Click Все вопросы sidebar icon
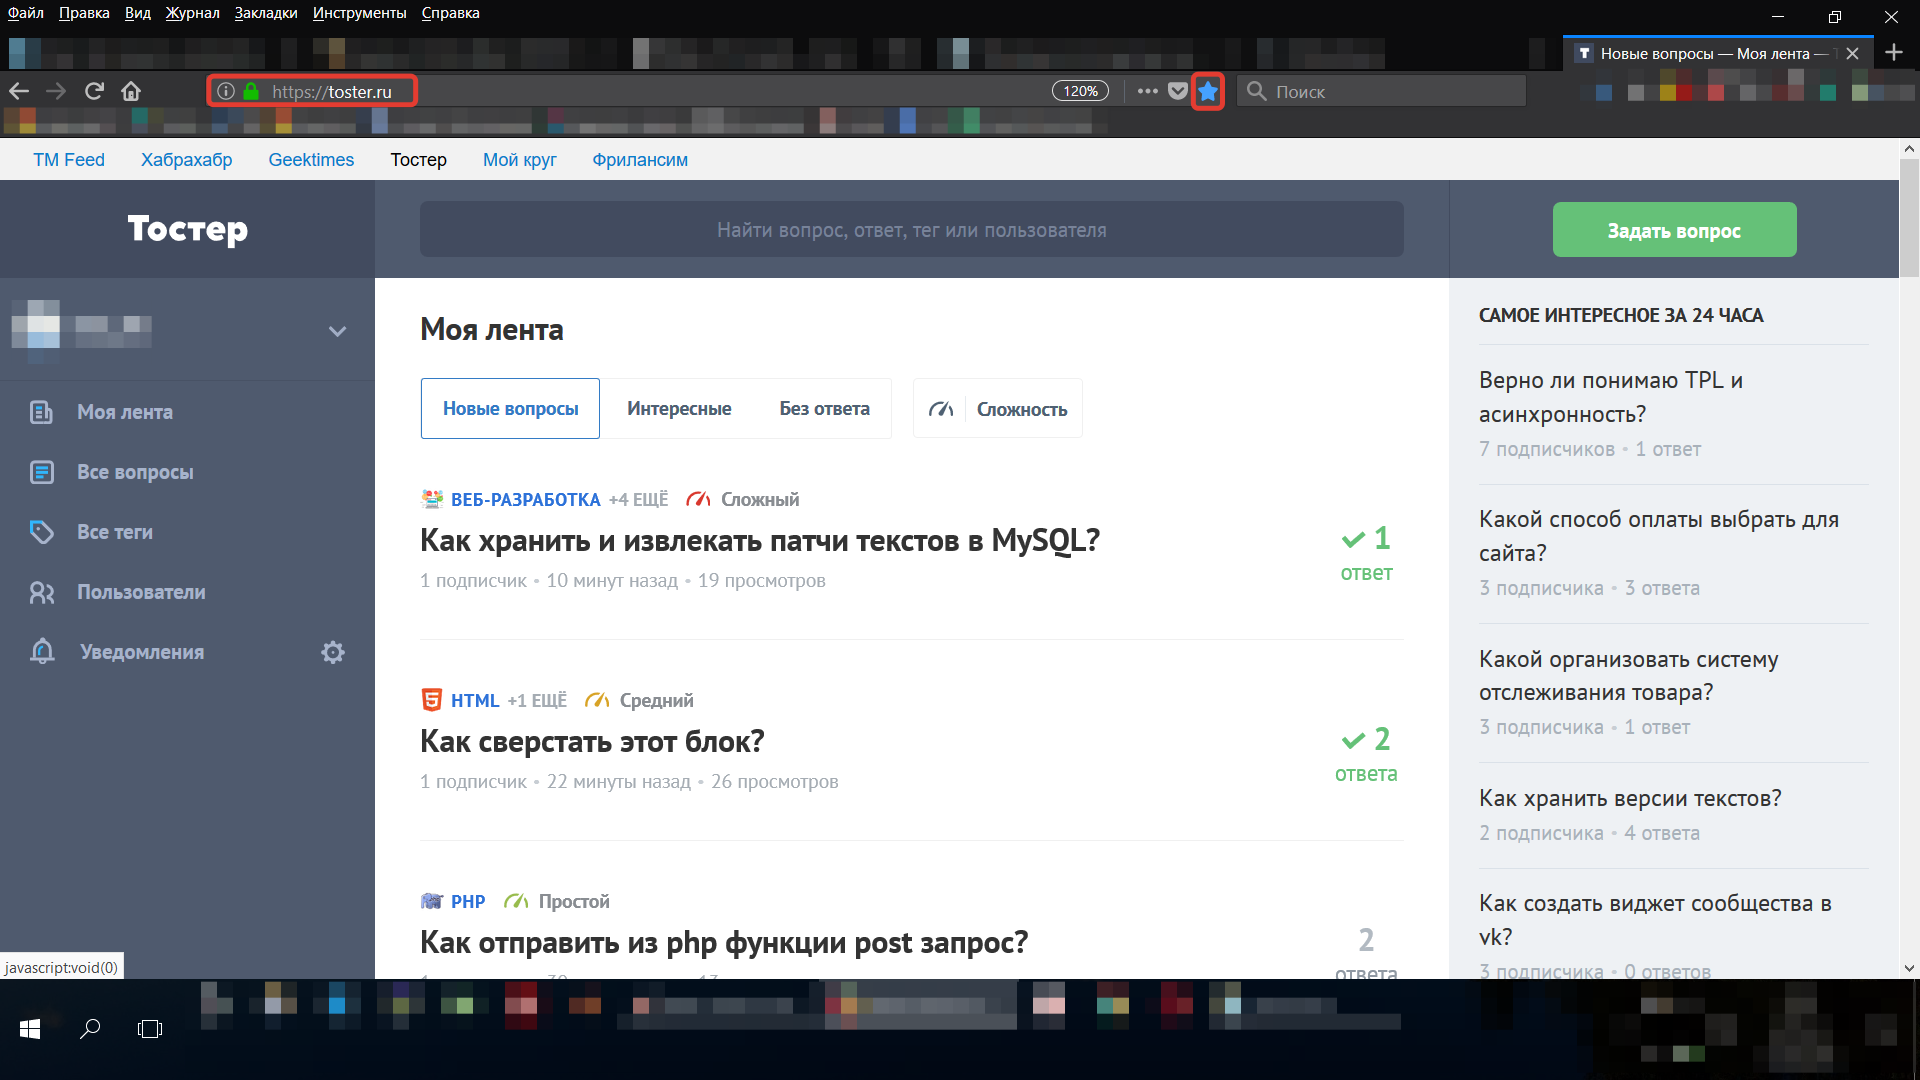The image size is (1920, 1080). pyautogui.click(x=41, y=472)
